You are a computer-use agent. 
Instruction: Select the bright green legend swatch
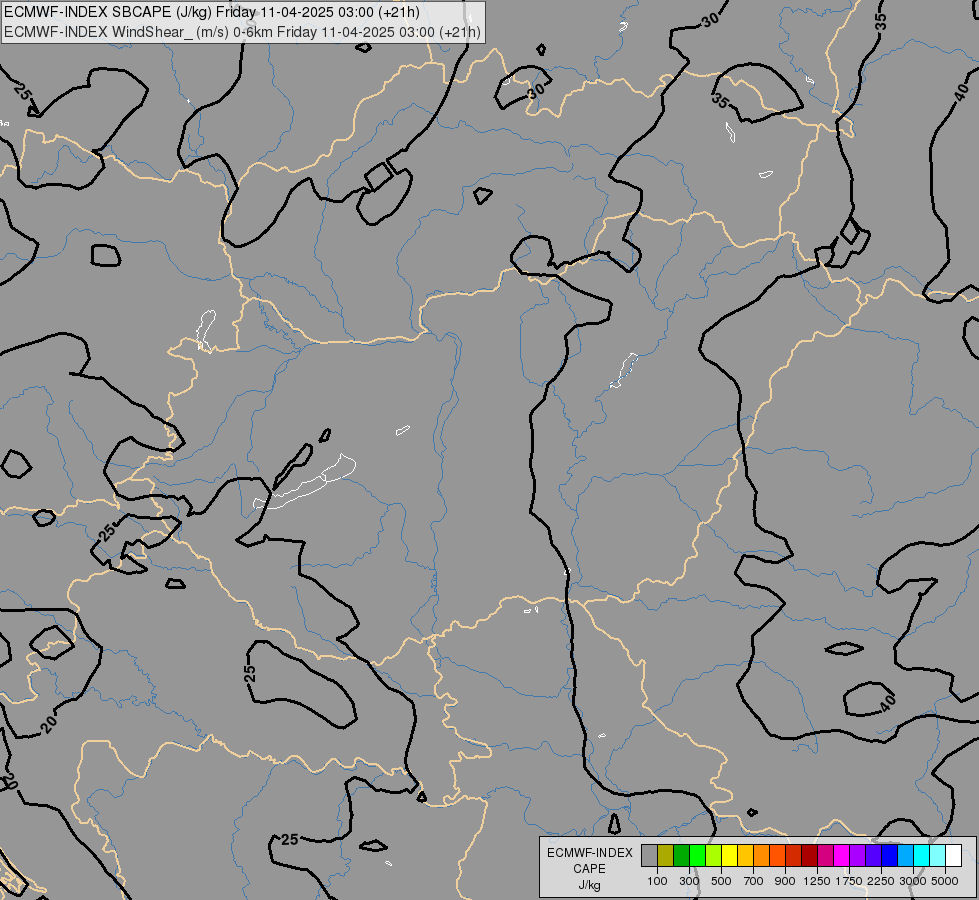697,855
